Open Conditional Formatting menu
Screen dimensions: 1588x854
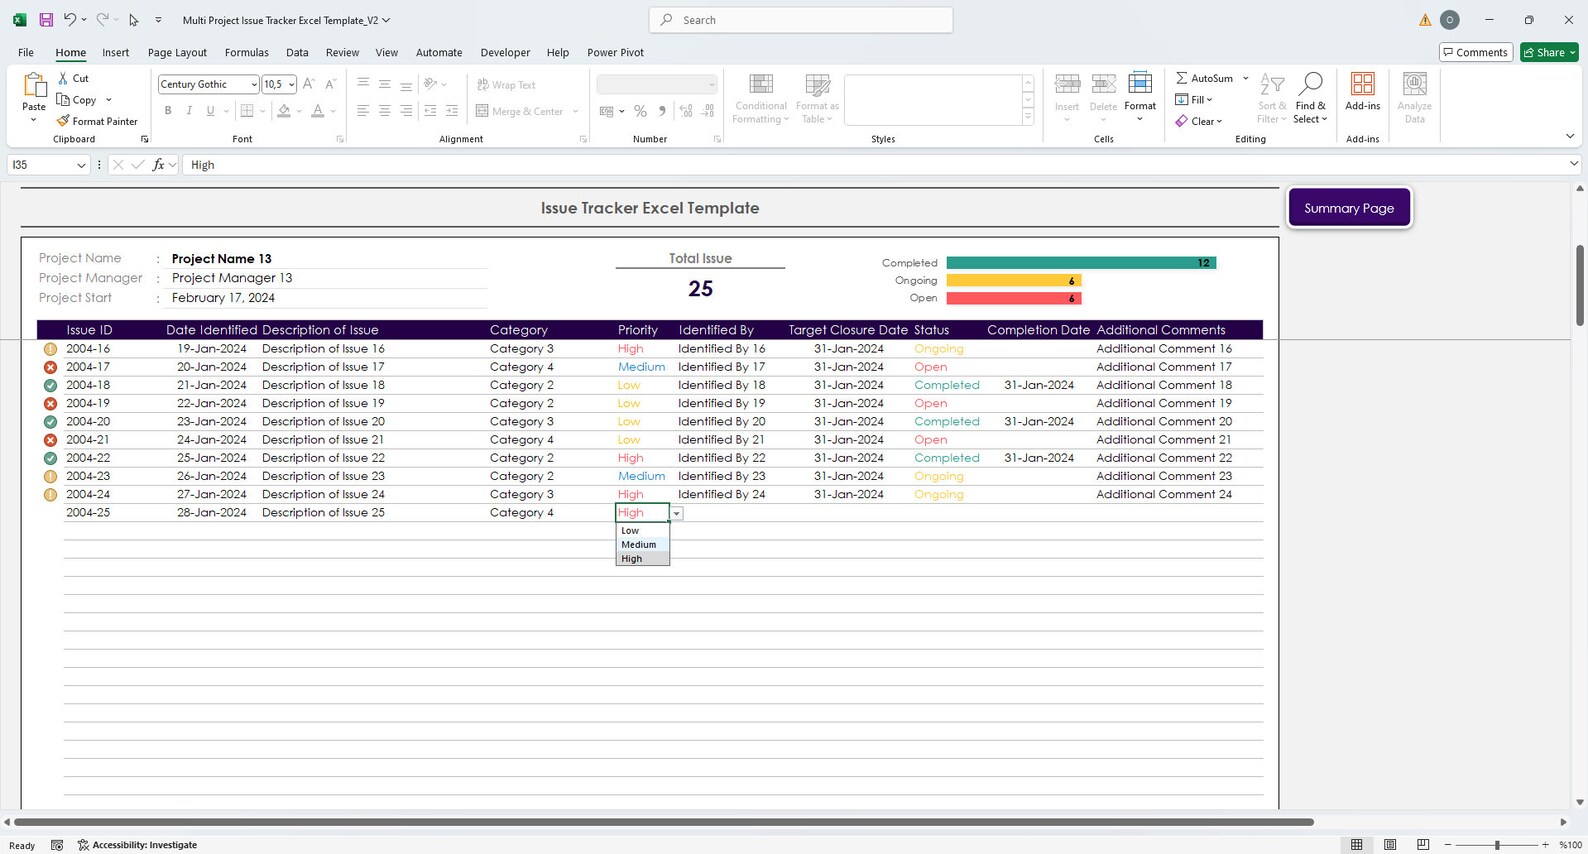[x=760, y=98]
